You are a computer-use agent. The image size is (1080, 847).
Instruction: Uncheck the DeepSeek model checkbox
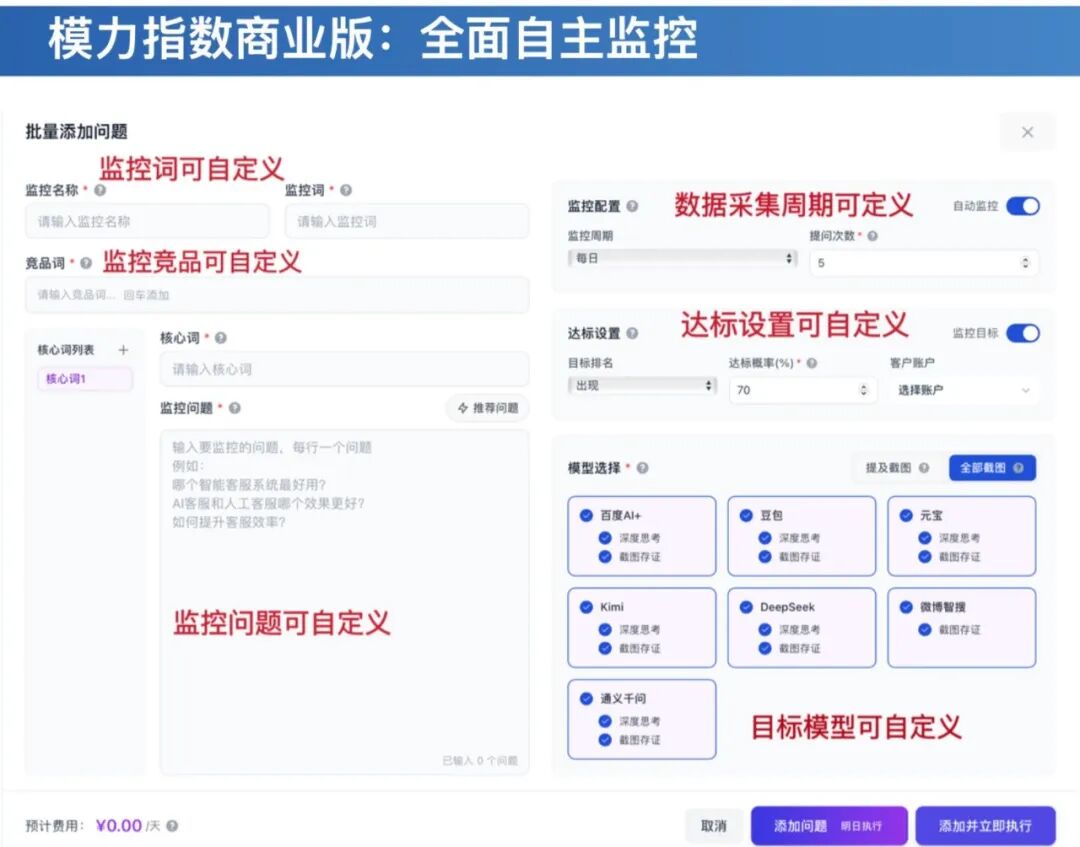pos(746,607)
